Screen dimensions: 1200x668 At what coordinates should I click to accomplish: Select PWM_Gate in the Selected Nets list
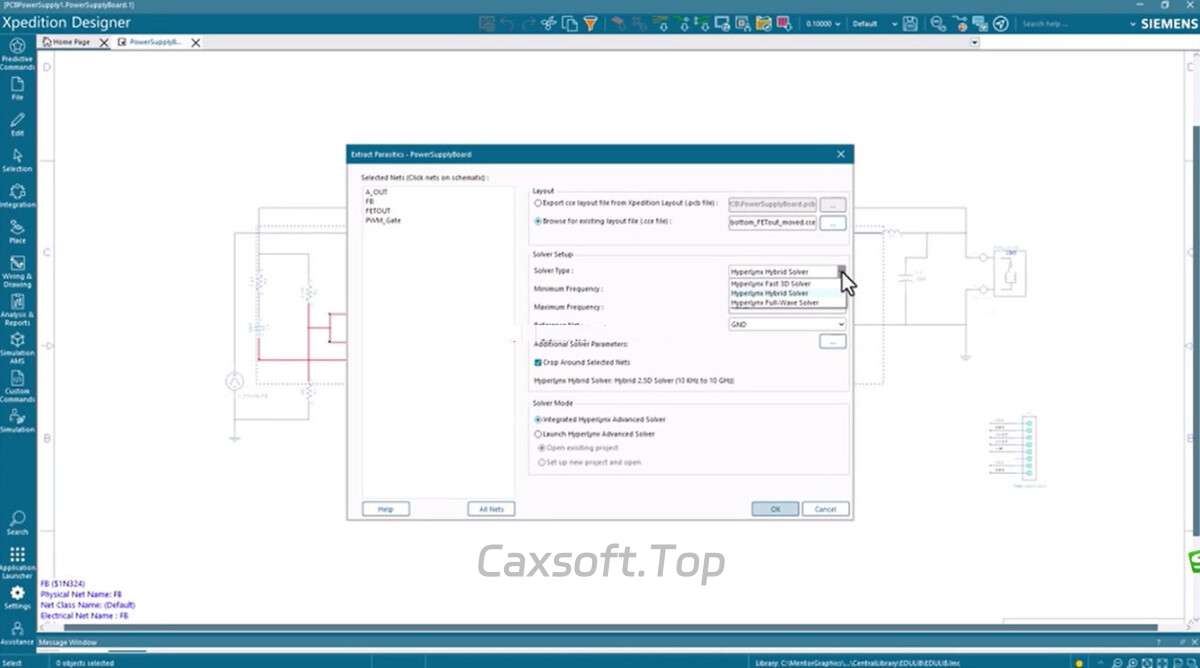(x=382, y=220)
